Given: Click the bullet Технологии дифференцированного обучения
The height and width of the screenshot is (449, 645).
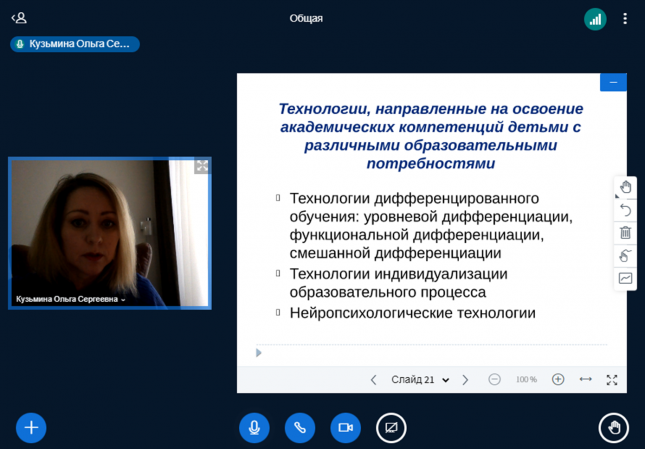Looking at the screenshot, I should coord(431,225).
